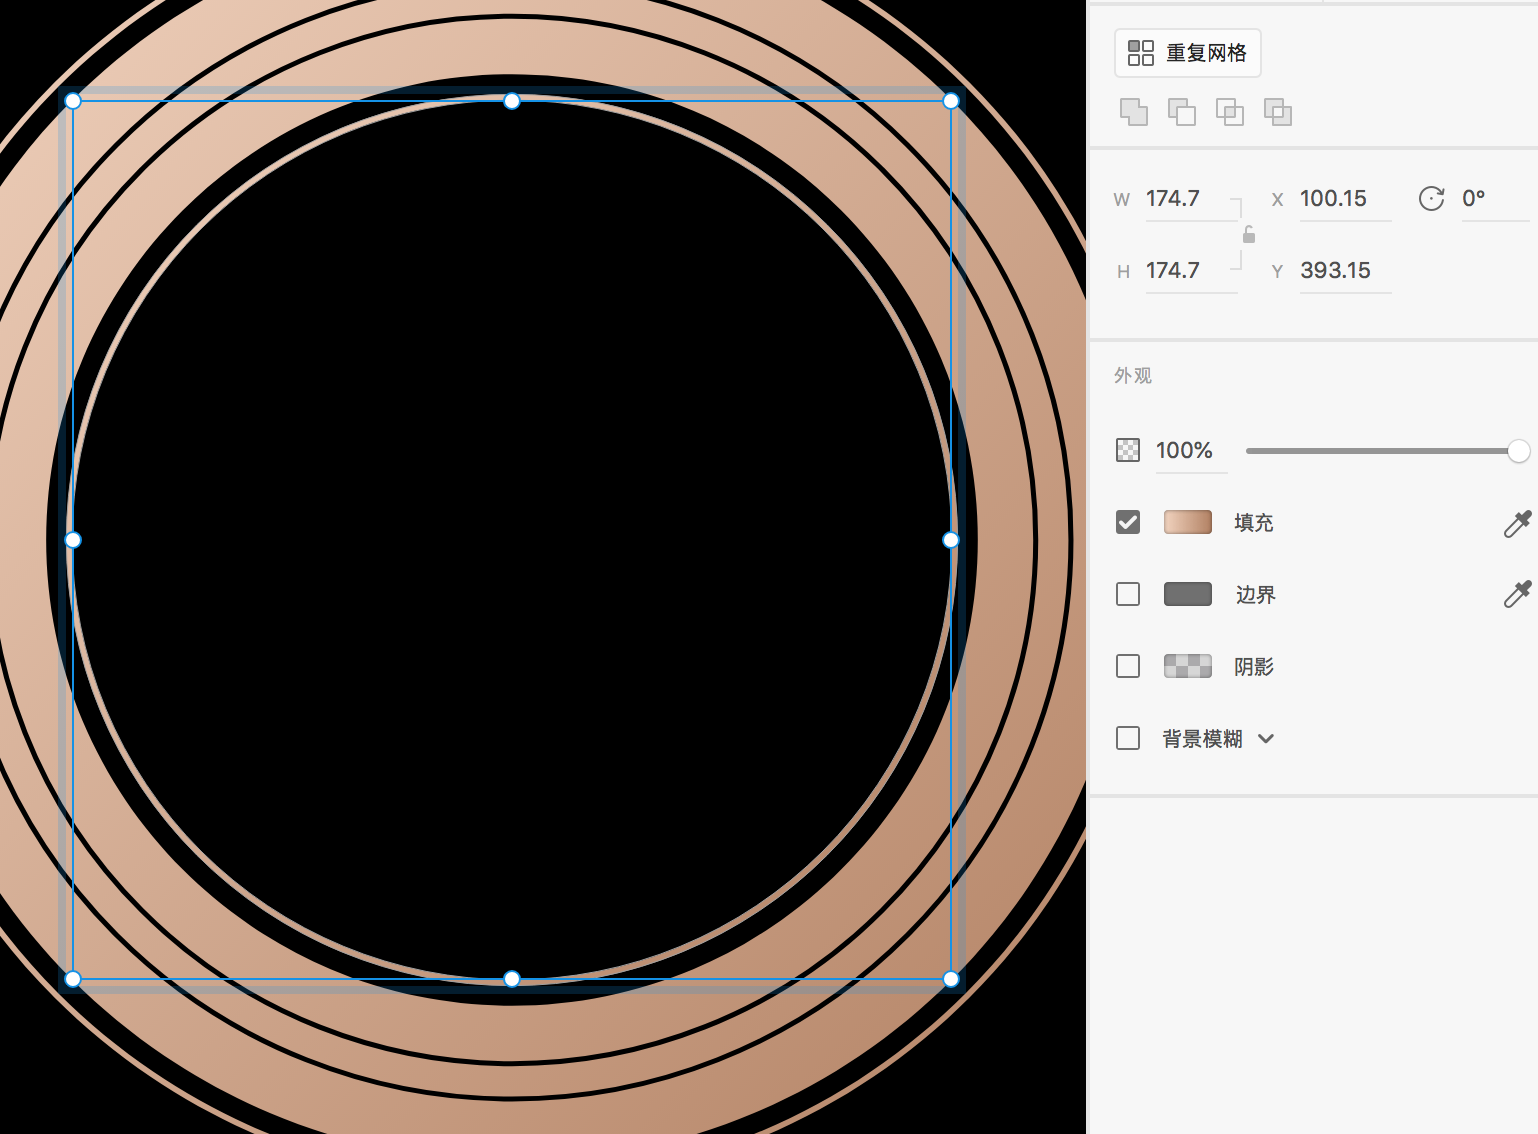Open the border gray color swatch
Viewport: 1538px width, 1134px height.
click(x=1187, y=594)
